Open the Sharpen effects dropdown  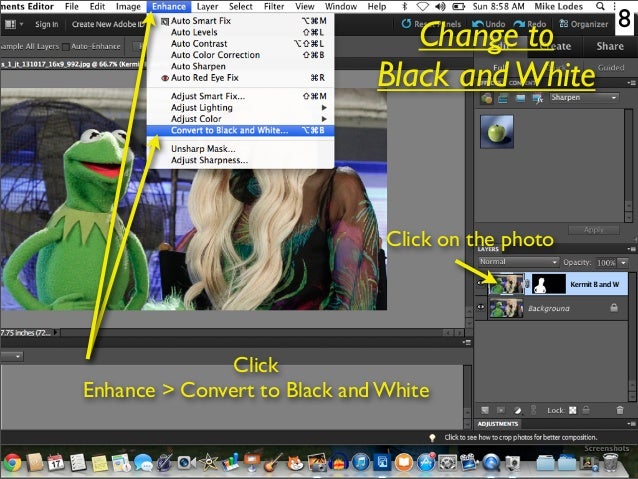tap(584, 98)
